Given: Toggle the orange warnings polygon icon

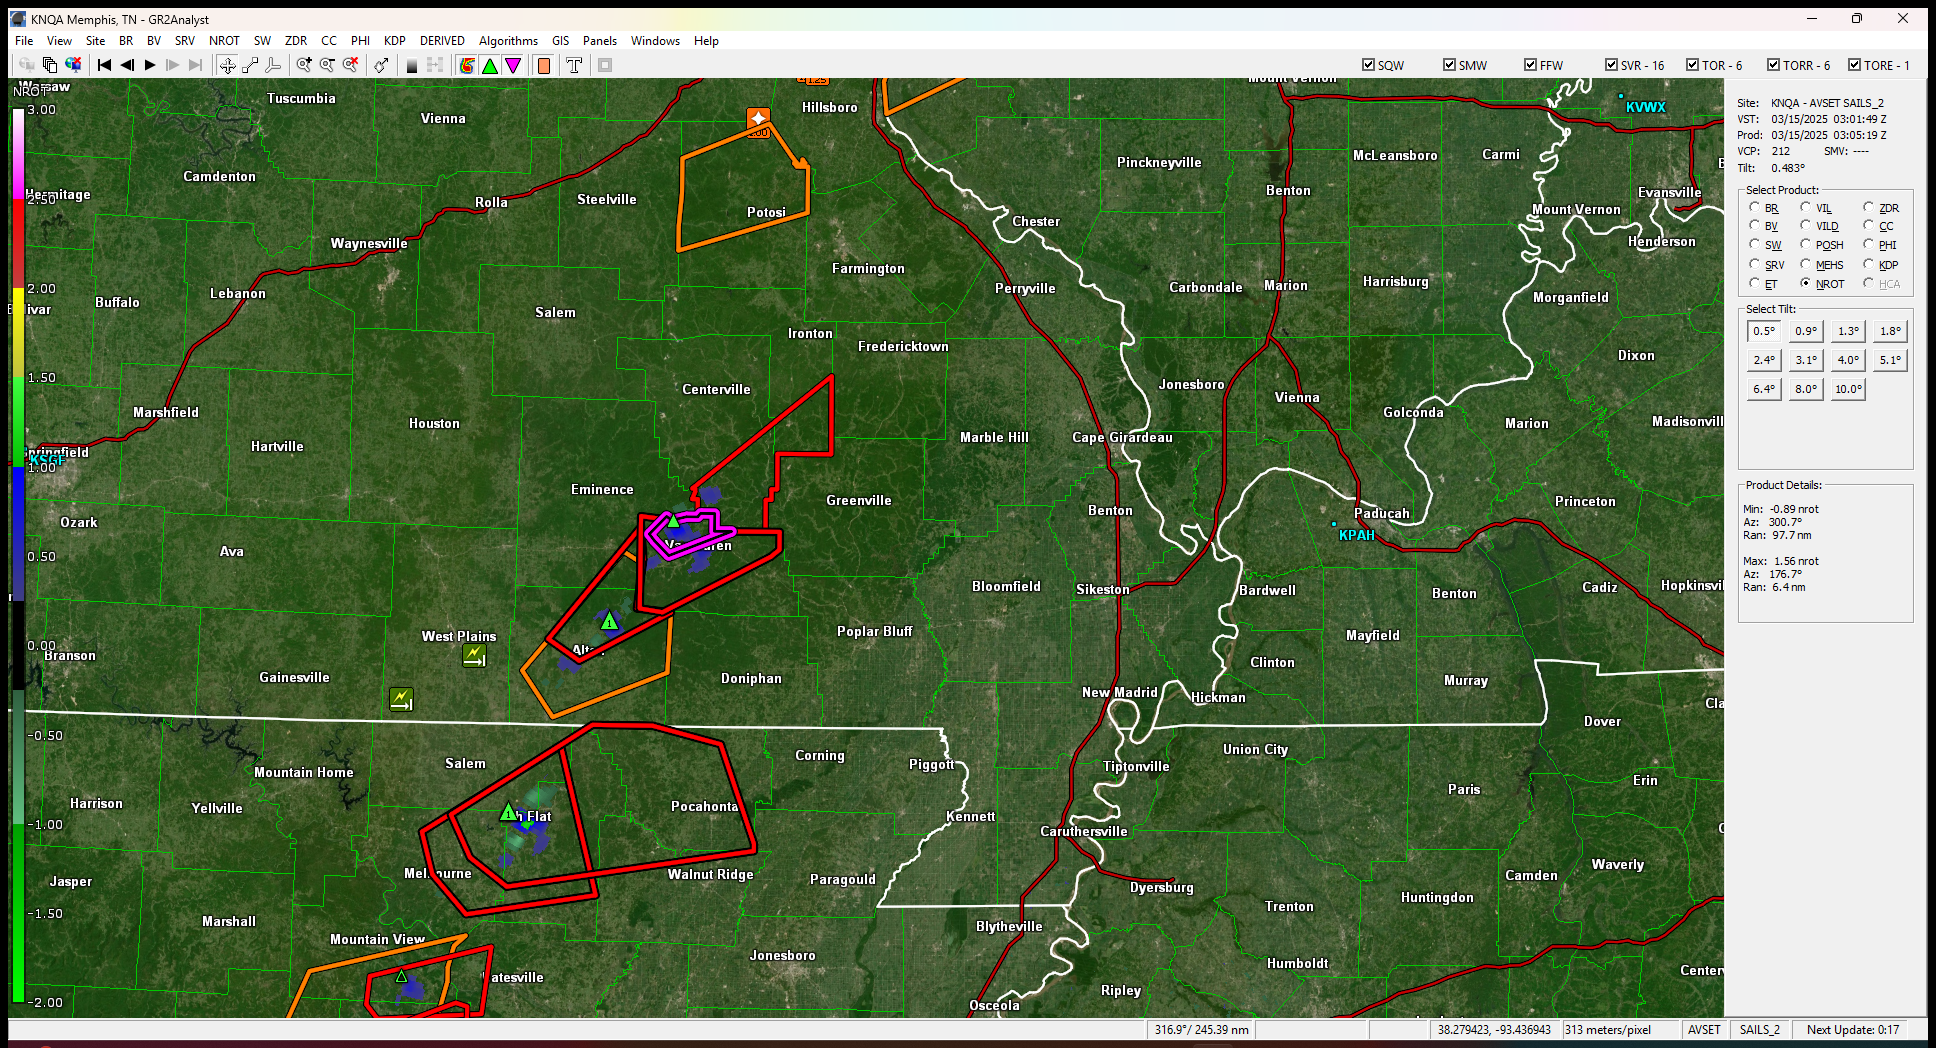Looking at the screenshot, I should 544,65.
